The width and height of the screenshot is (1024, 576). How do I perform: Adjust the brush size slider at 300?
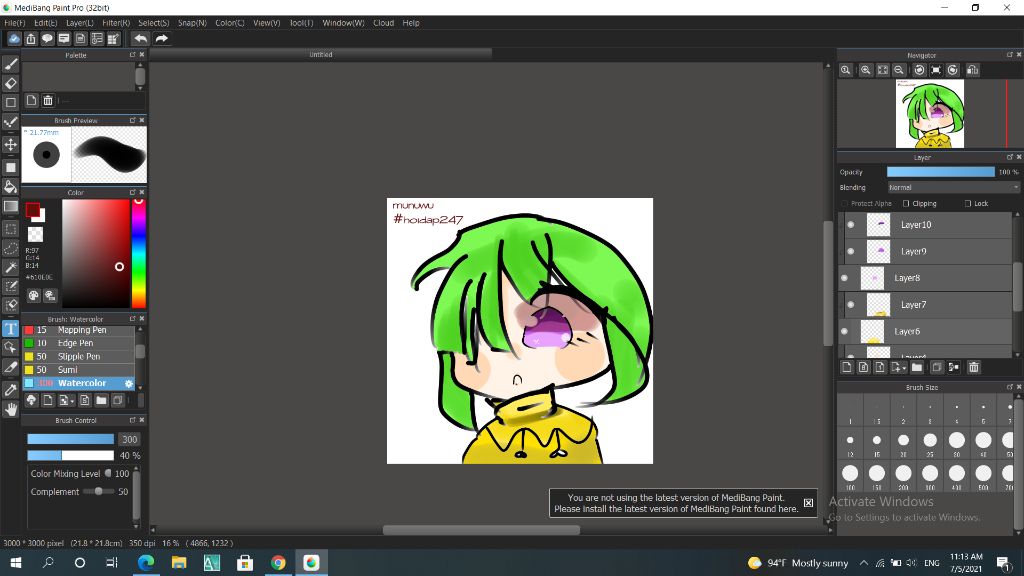tap(71, 439)
